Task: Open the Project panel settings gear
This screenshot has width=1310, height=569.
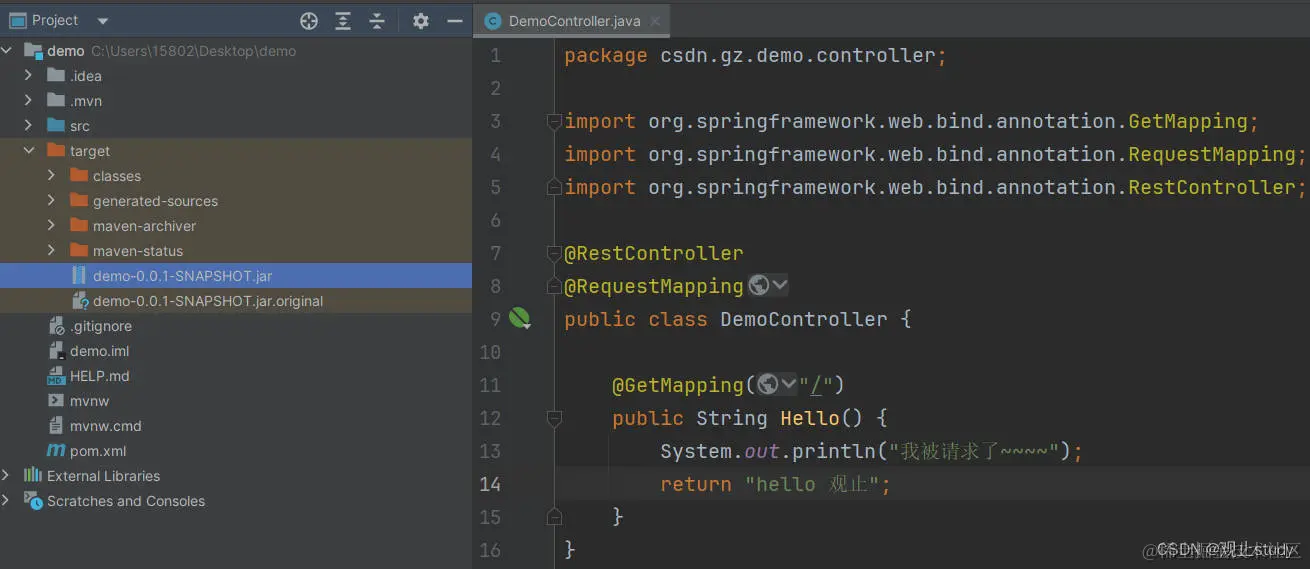Action: click(x=421, y=20)
